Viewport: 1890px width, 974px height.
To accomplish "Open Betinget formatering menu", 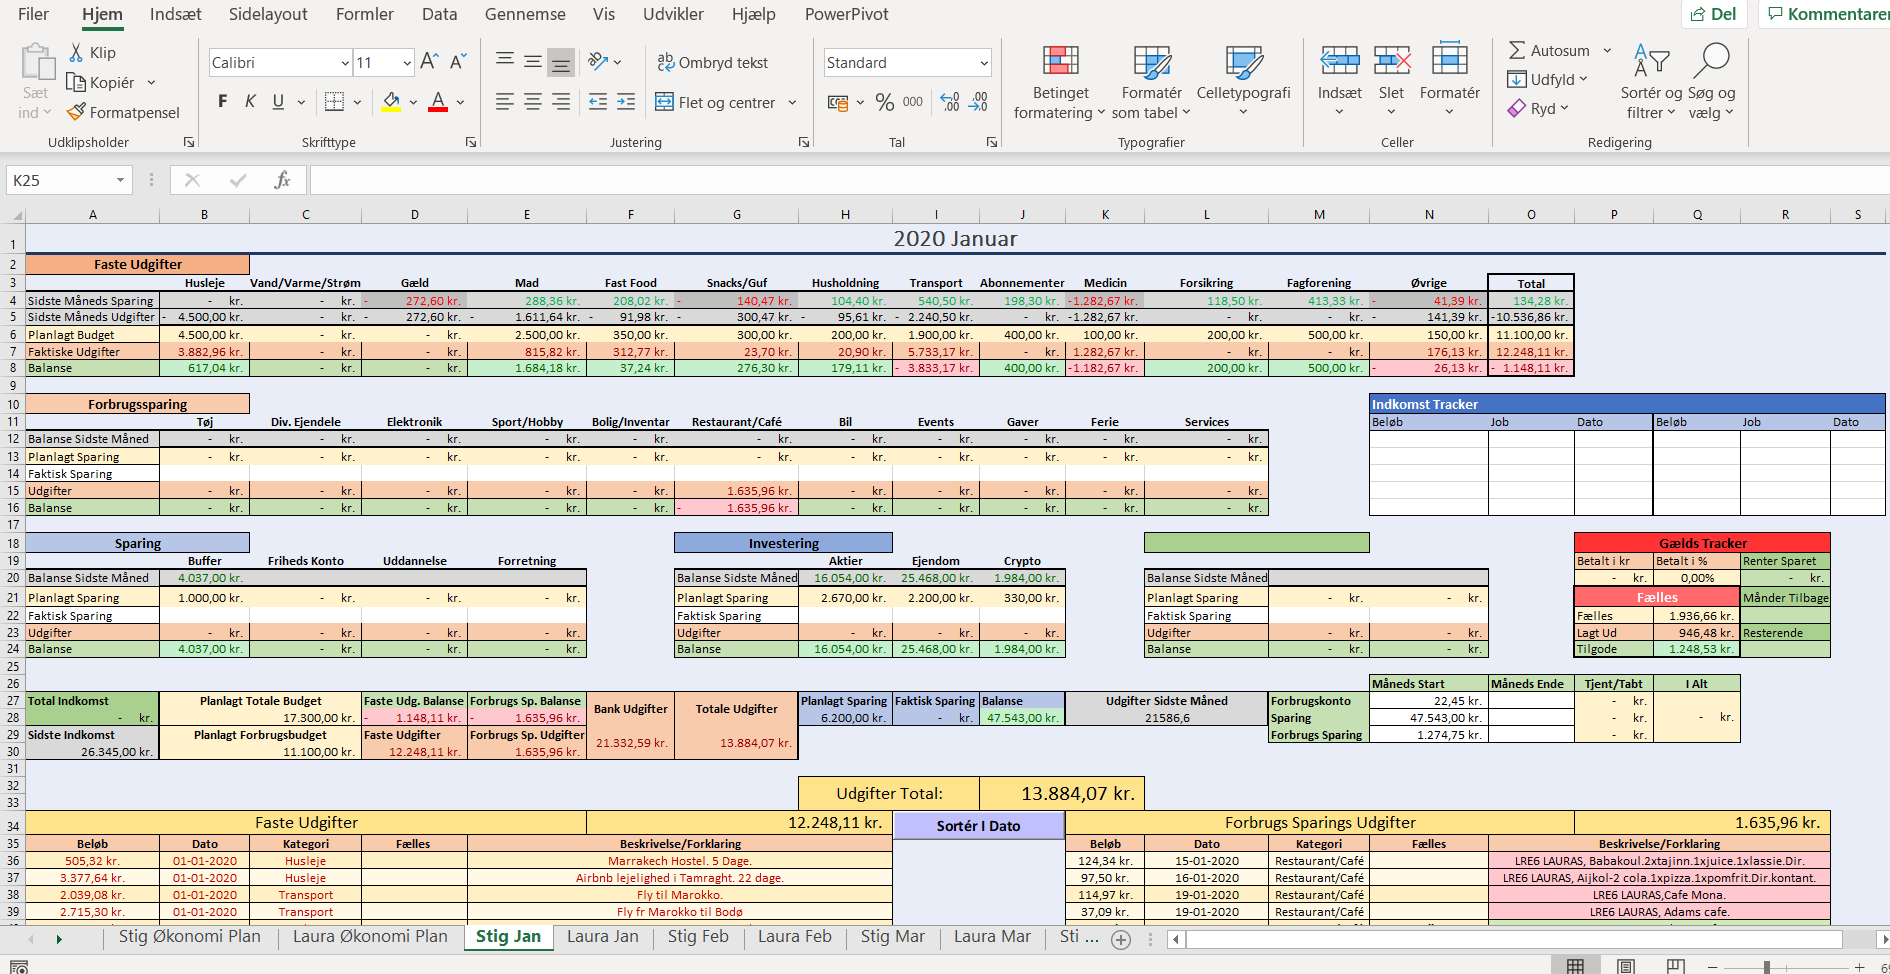I will pos(1060,82).
